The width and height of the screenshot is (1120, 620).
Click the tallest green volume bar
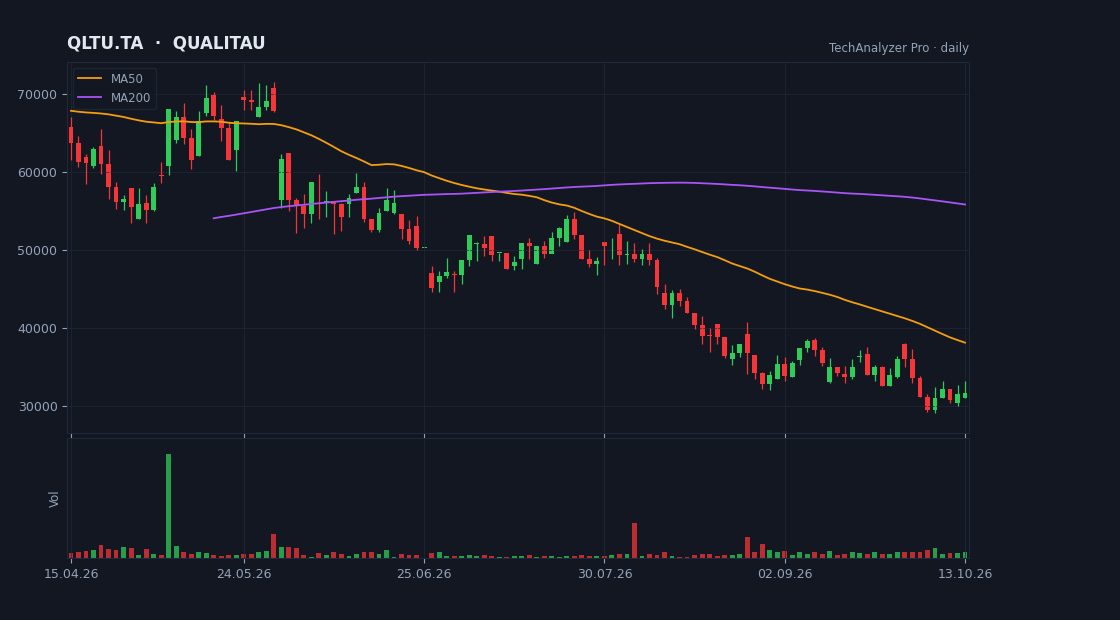169,506
